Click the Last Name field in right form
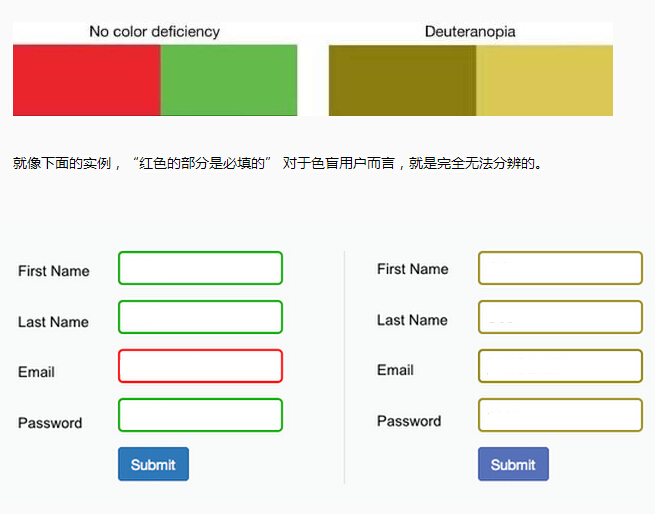The width and height of the screenshot is (655, 514). click(x=560, y=317)
